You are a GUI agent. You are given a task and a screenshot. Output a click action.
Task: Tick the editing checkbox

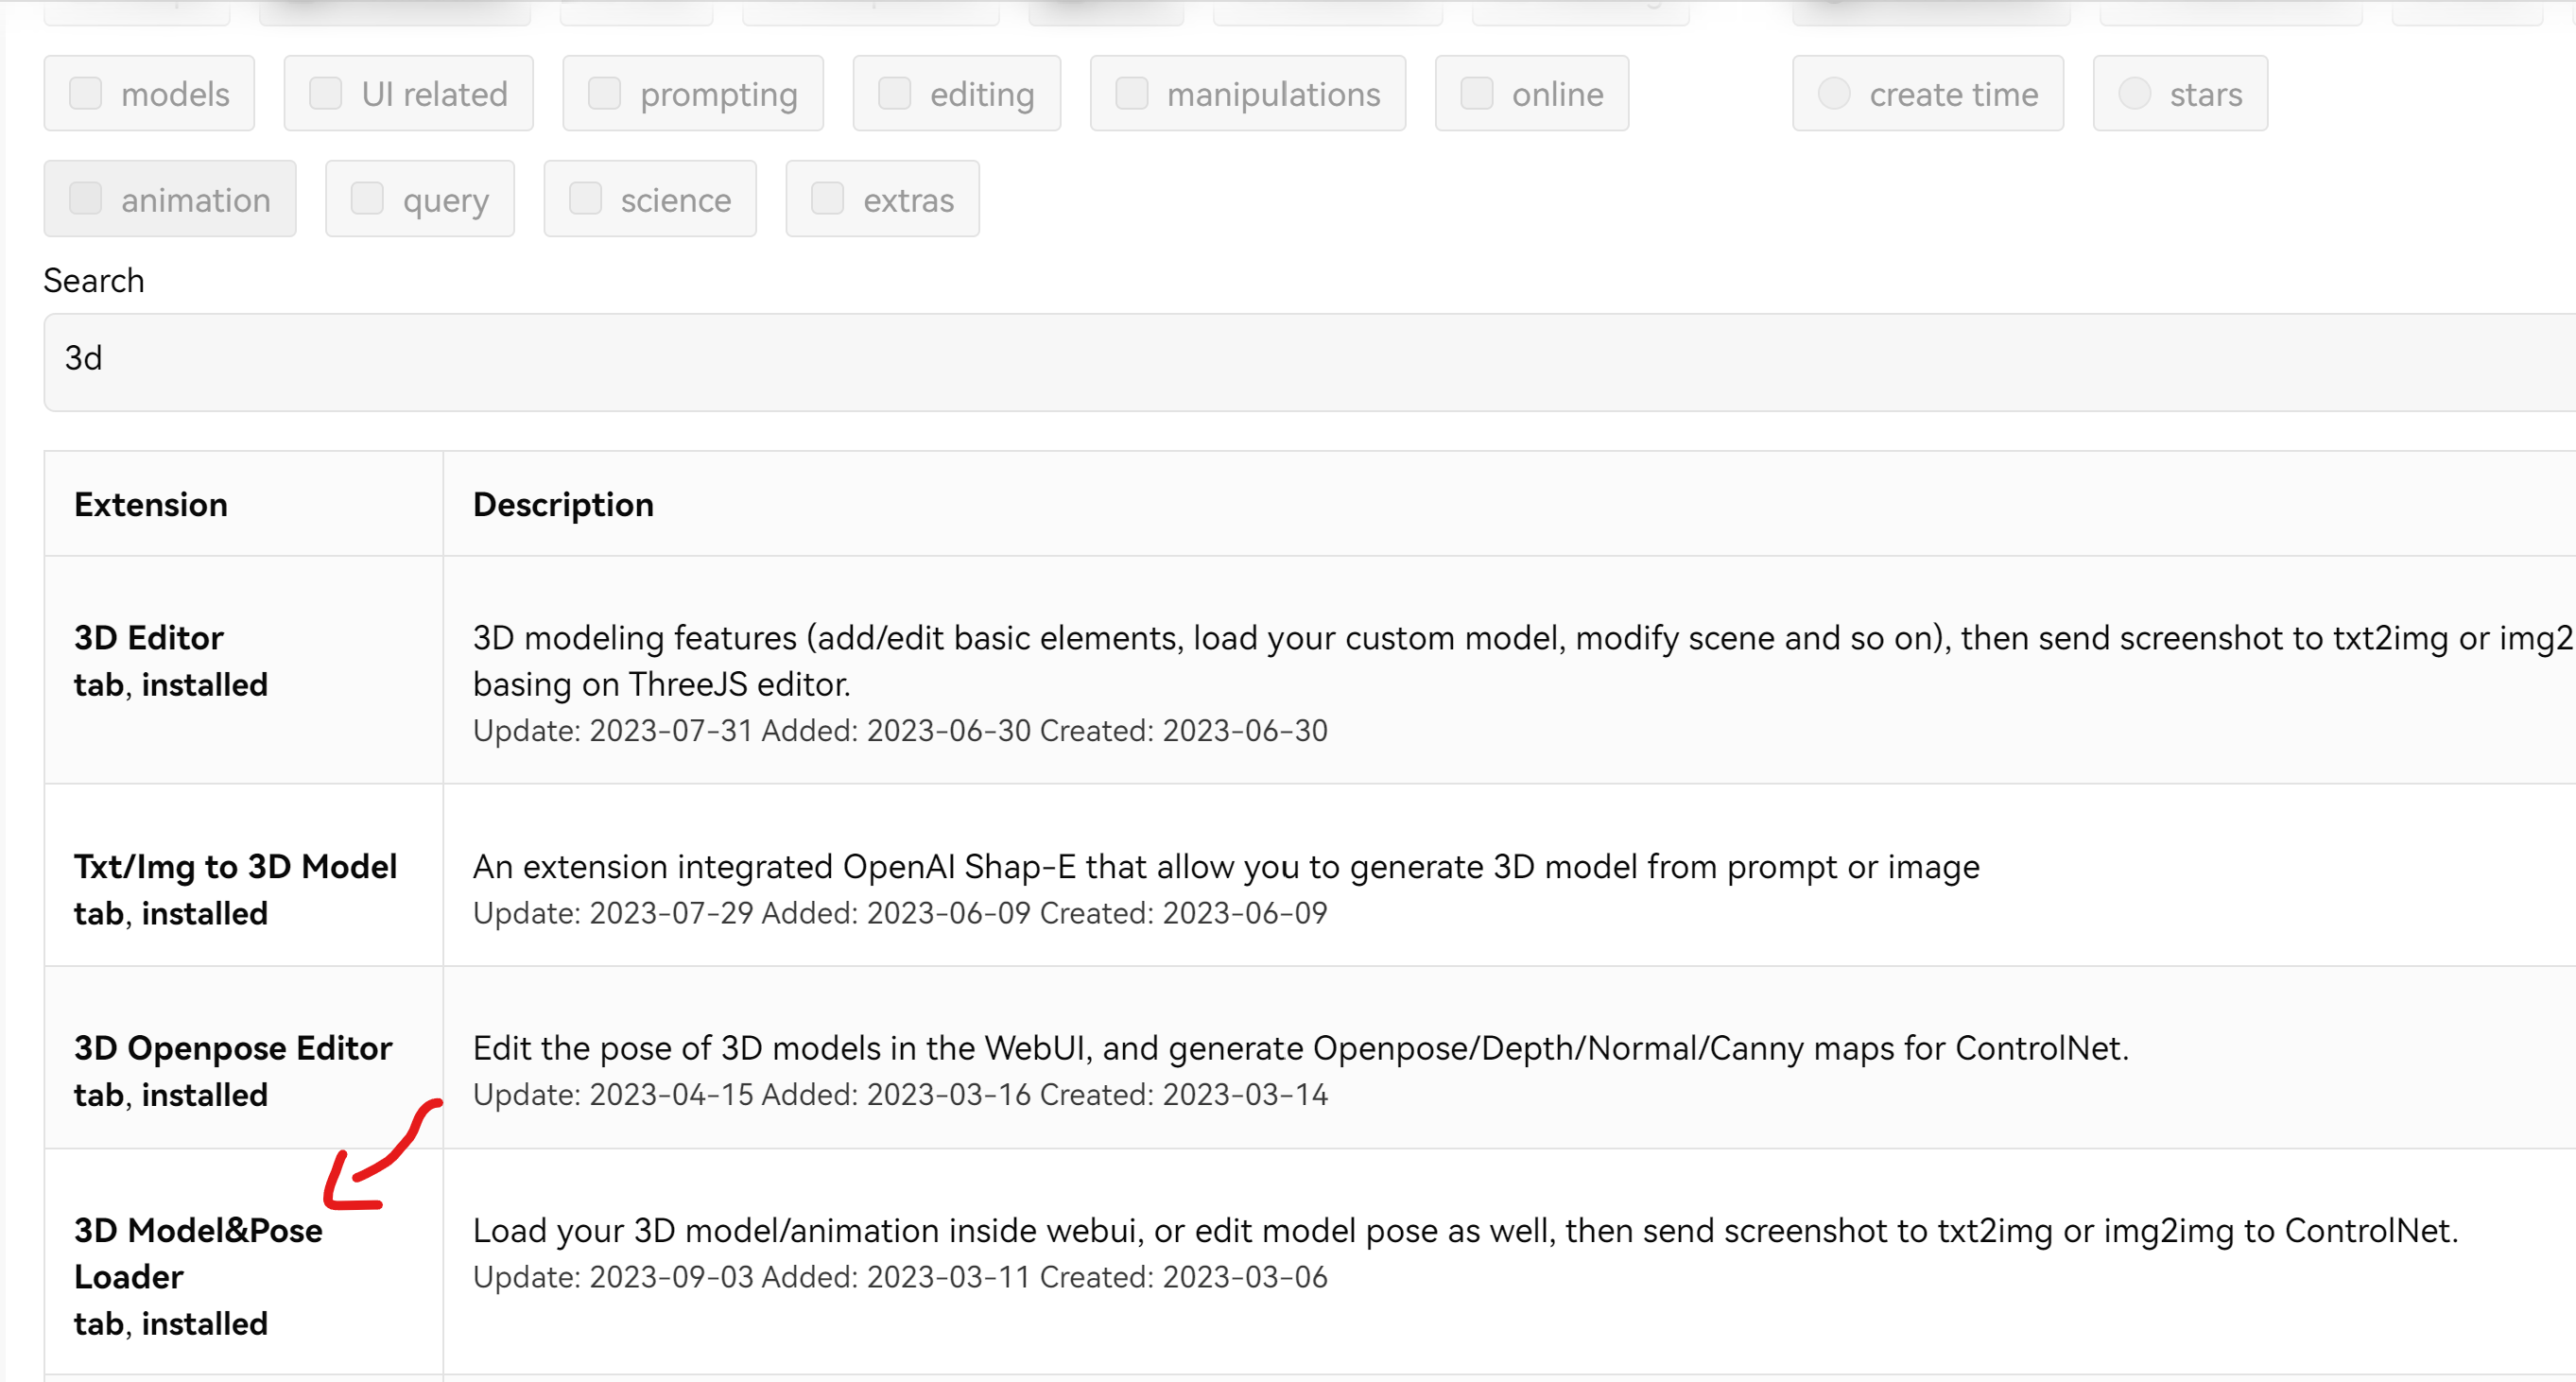(x=895, y=94)
